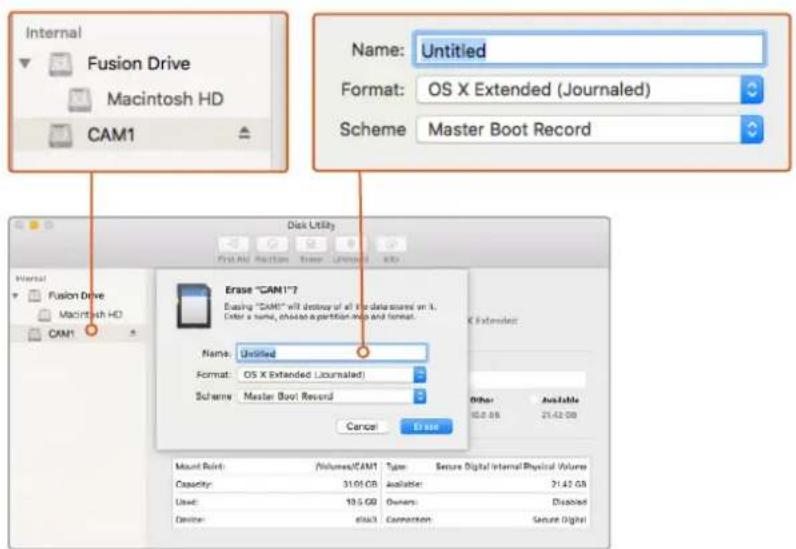Click the CAM1 disk icon in the enlarged callout
Viewport: 796px width, 549px height.
point(60,135)
